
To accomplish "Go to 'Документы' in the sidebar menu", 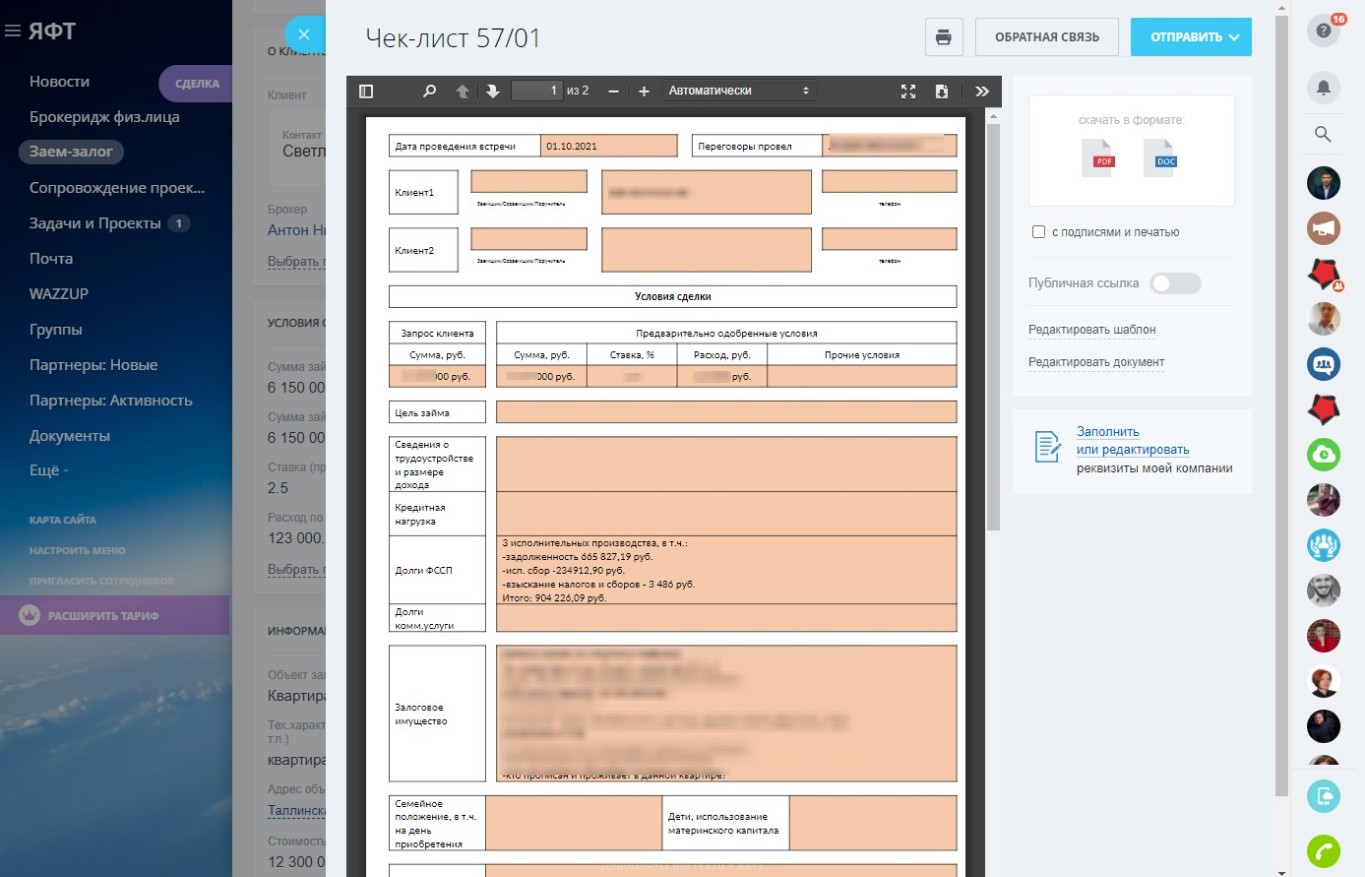I will (x=69, y=436).
